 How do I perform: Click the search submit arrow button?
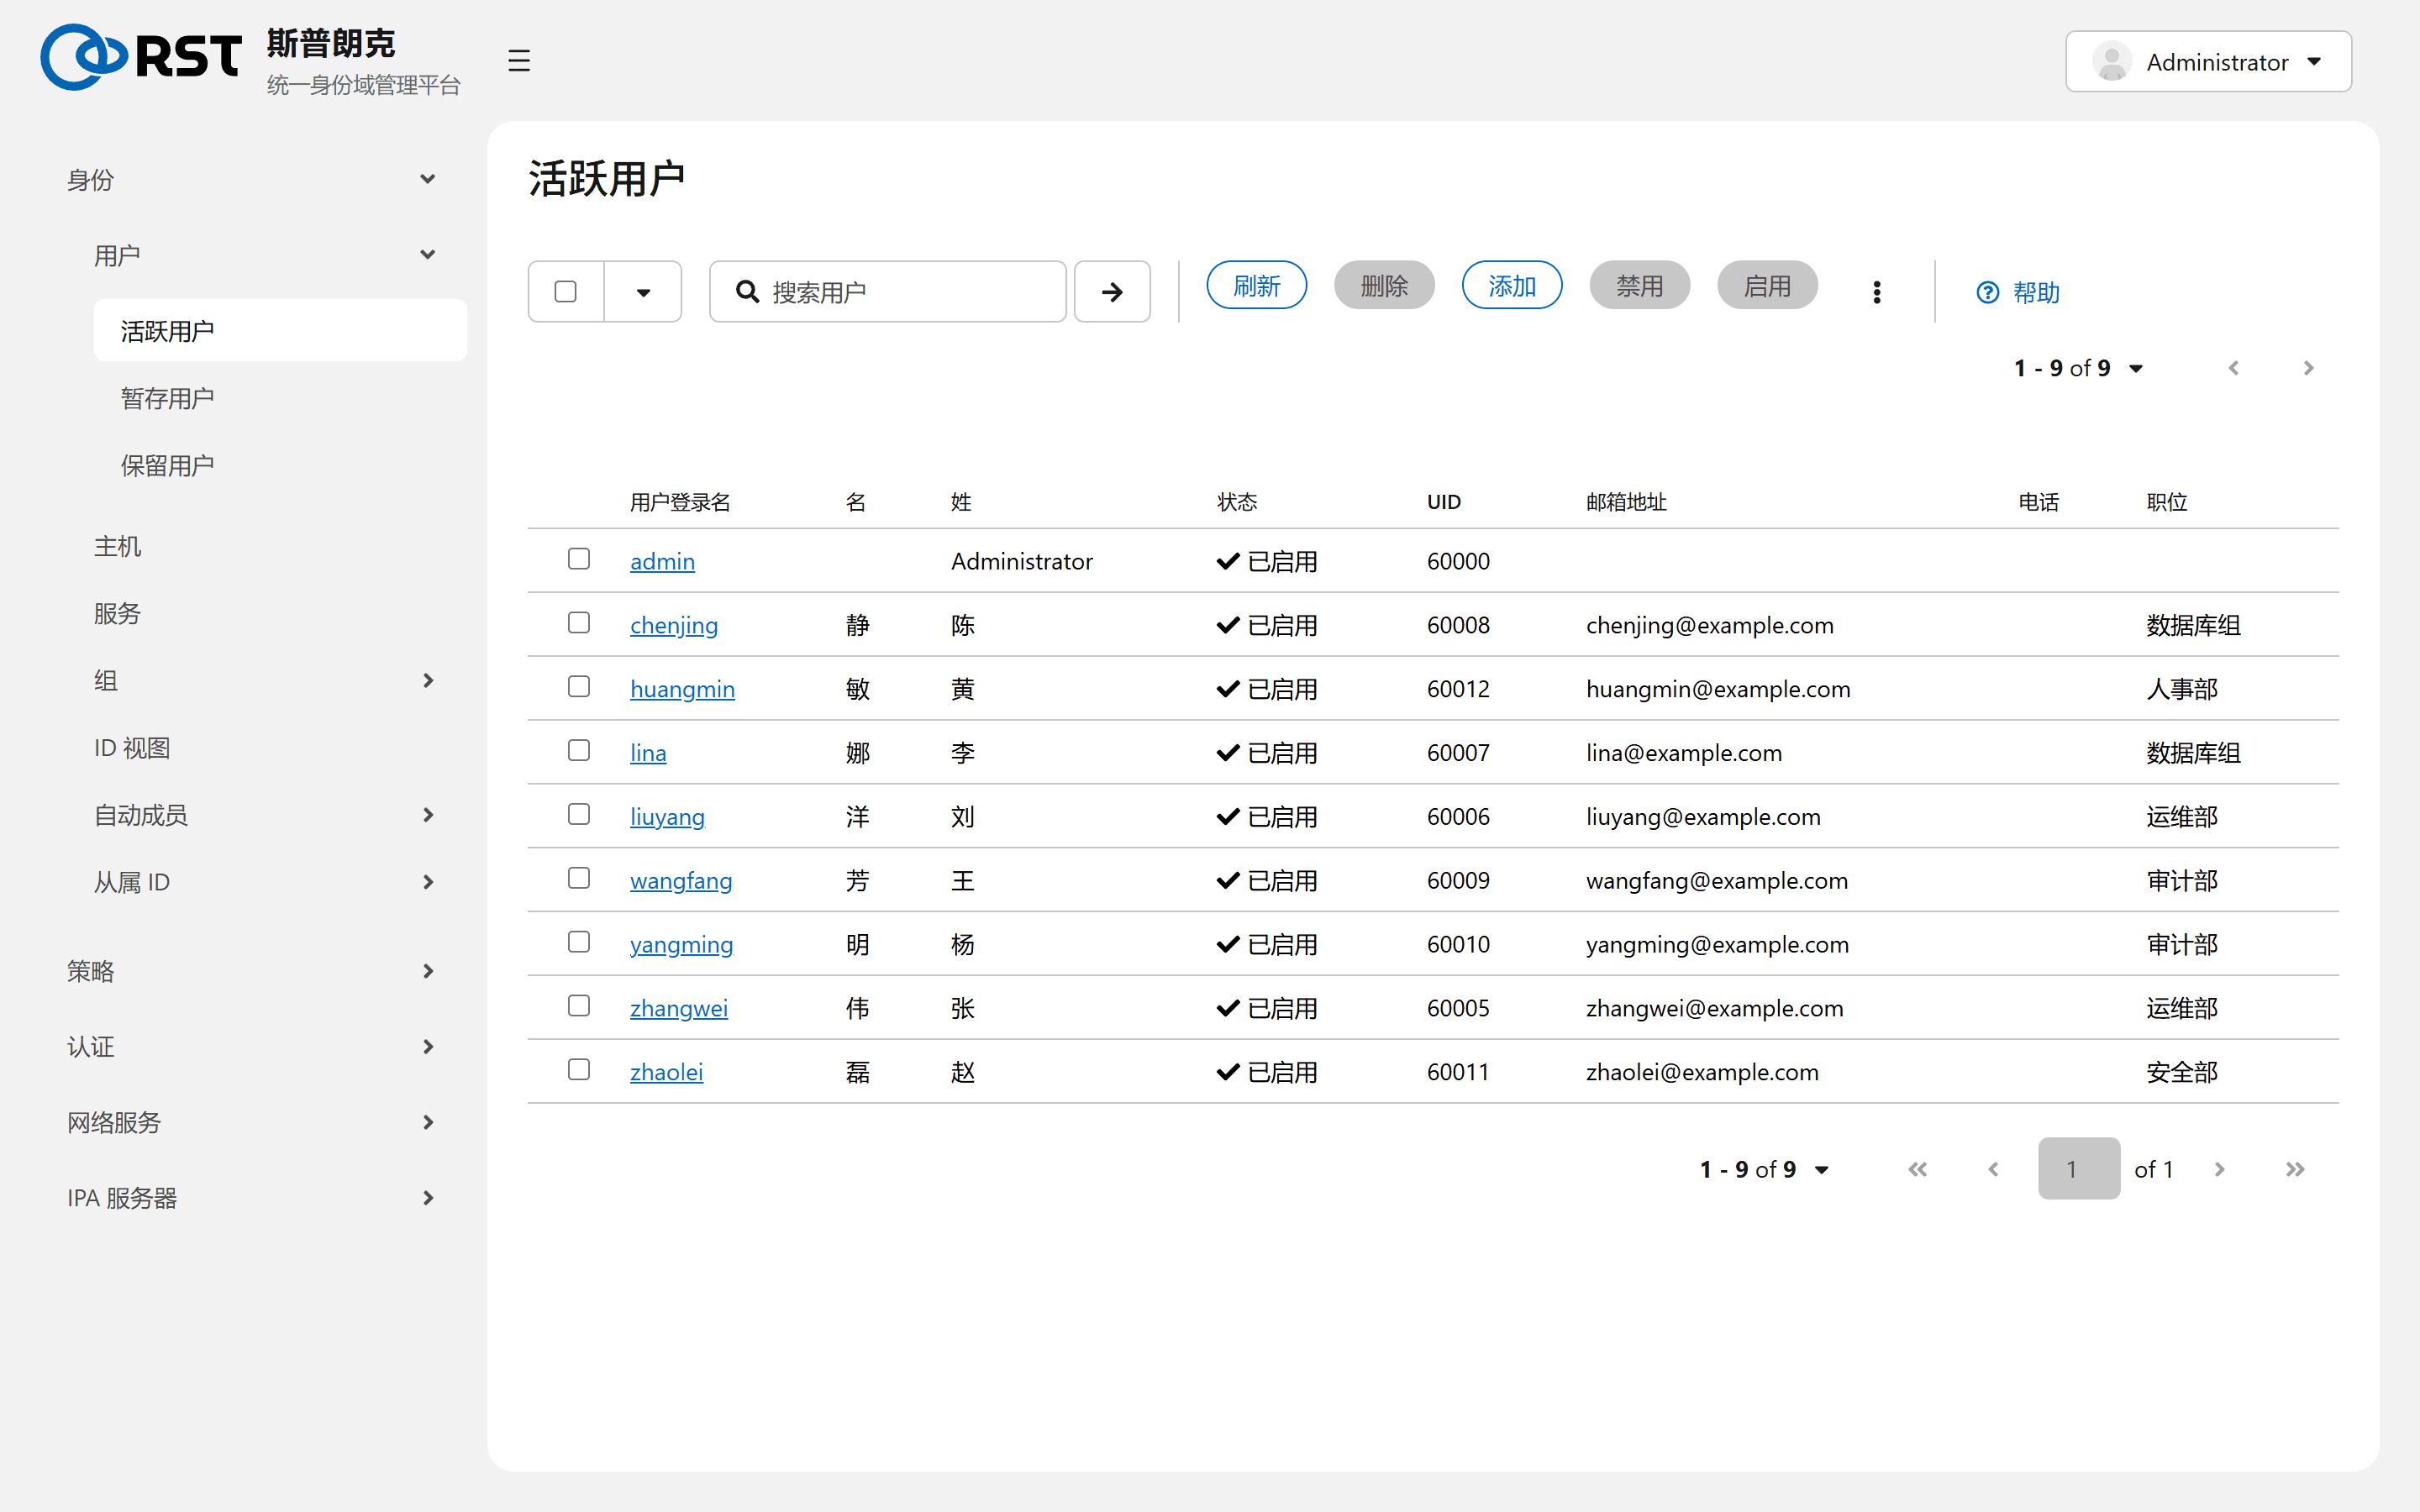click(x=1112, y=292)
